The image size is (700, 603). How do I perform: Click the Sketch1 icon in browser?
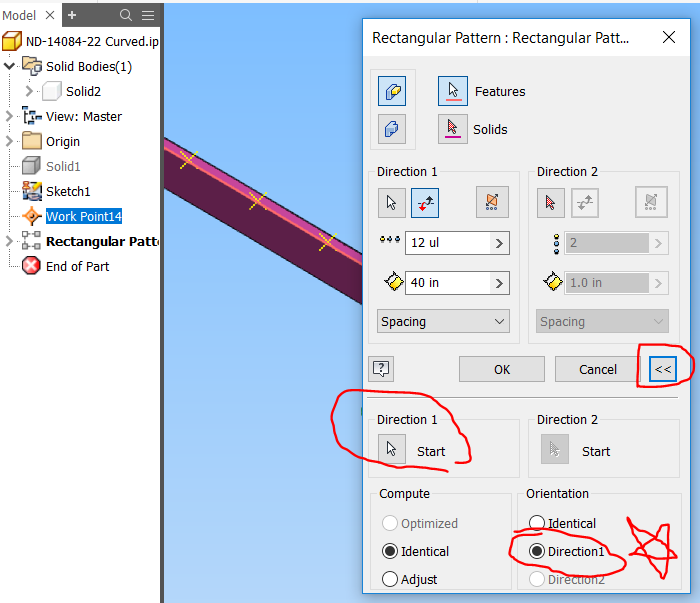pos(32,191)
